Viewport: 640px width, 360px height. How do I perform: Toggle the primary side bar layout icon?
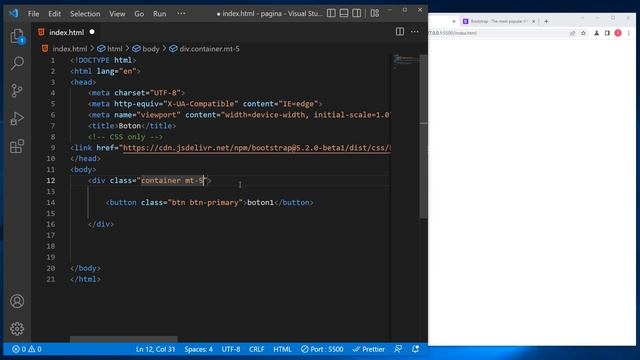pyautogui.click(x=331, y=13)
